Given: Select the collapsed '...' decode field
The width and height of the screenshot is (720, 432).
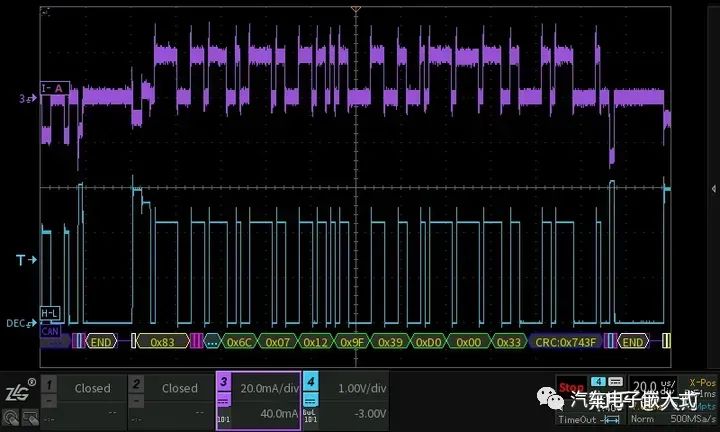Looking at the screenshot, I should point(212,342).
